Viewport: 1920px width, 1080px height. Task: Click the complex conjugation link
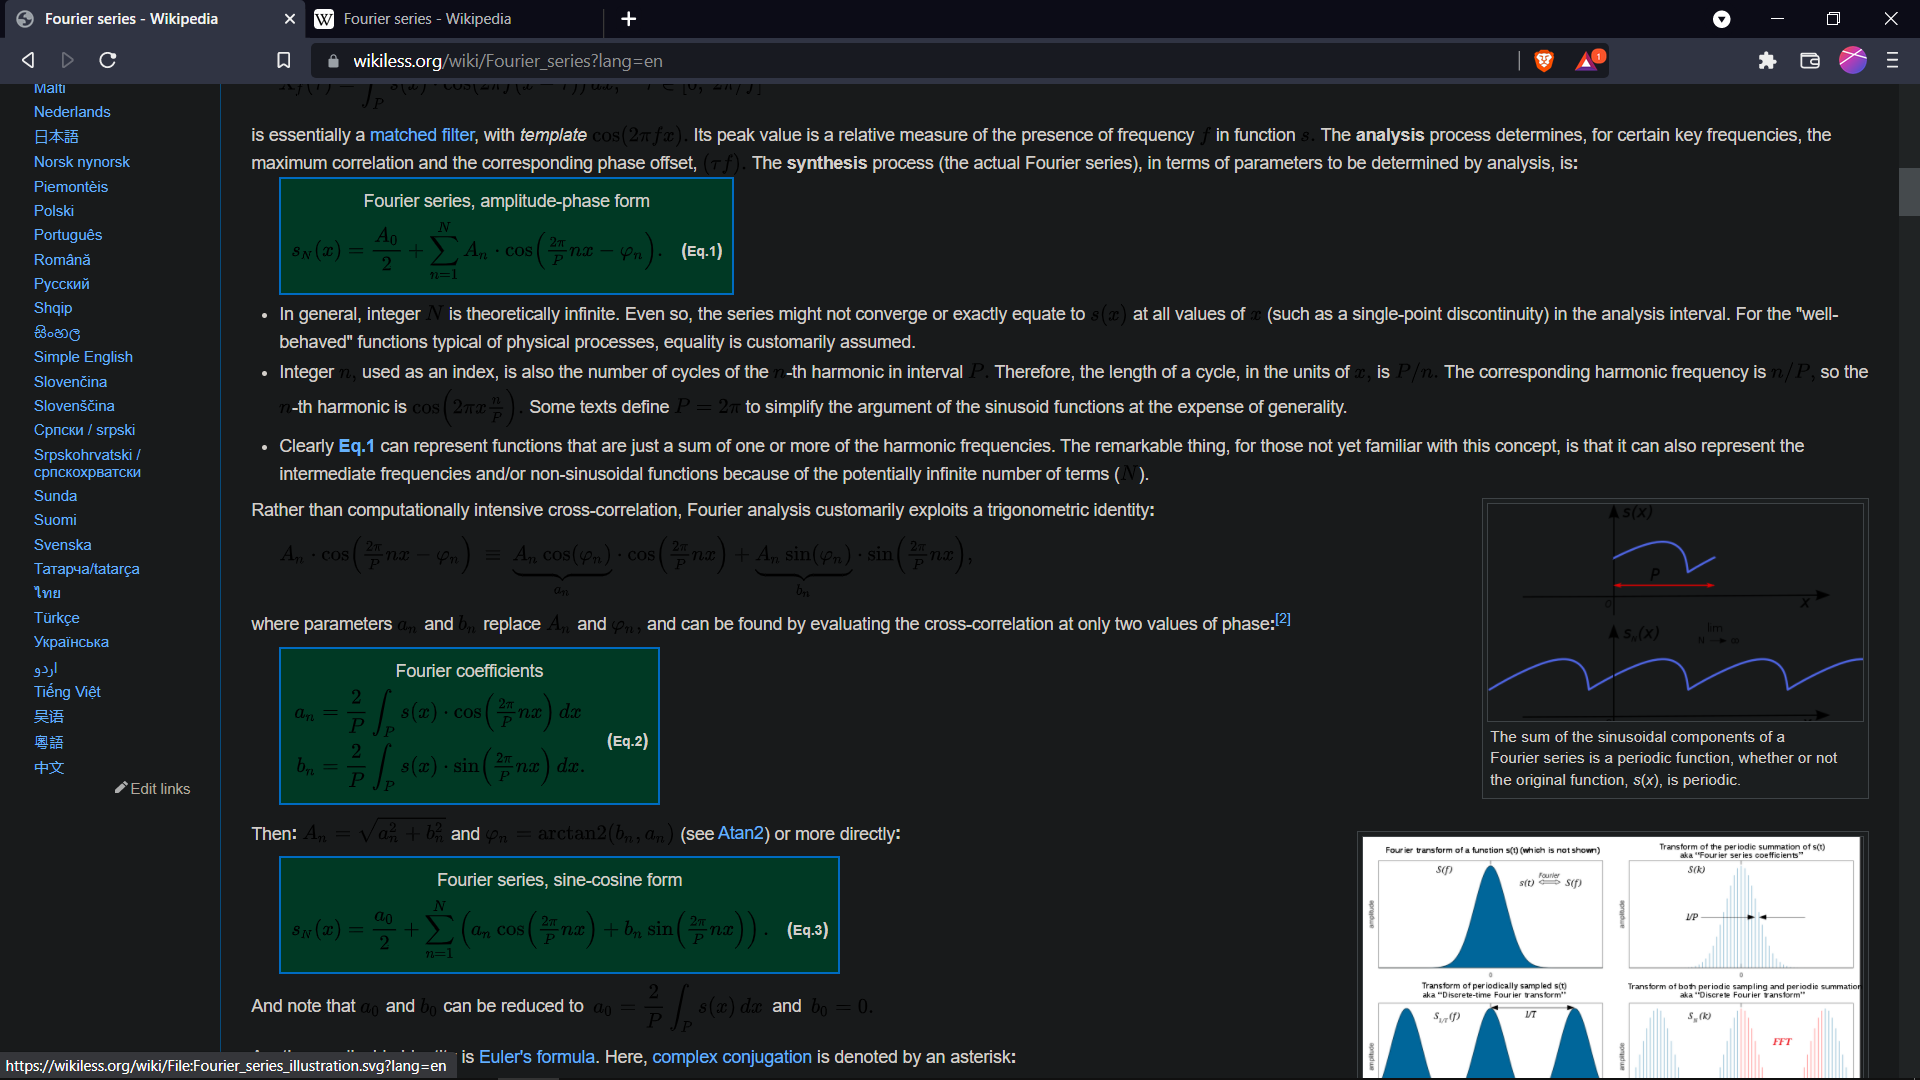pyautogui.click(x=731, y=1056)
